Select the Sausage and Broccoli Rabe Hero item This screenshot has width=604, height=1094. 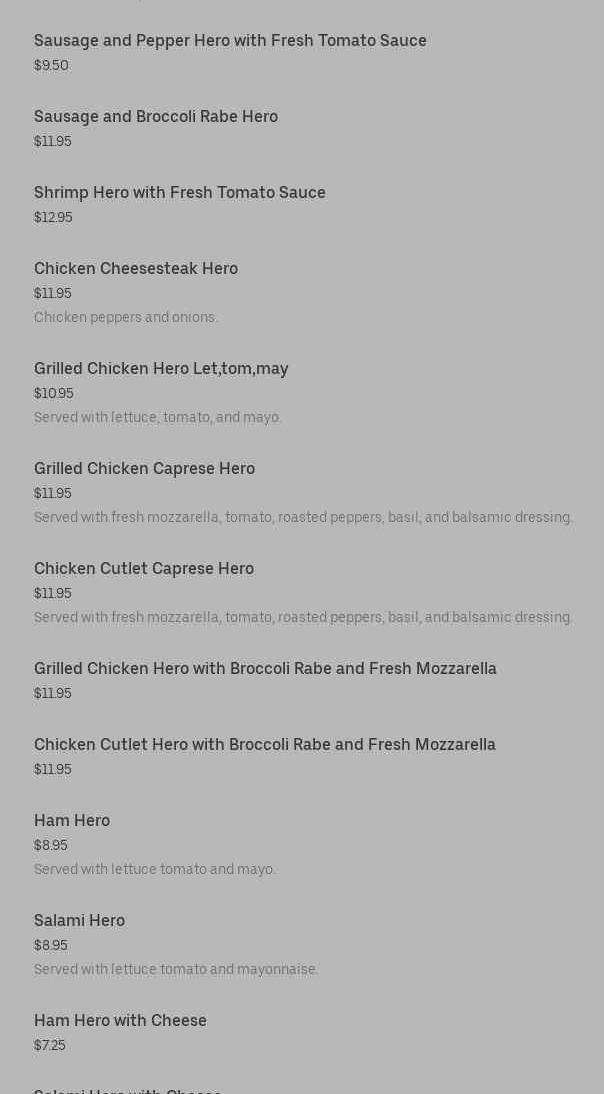coord(156,117)
